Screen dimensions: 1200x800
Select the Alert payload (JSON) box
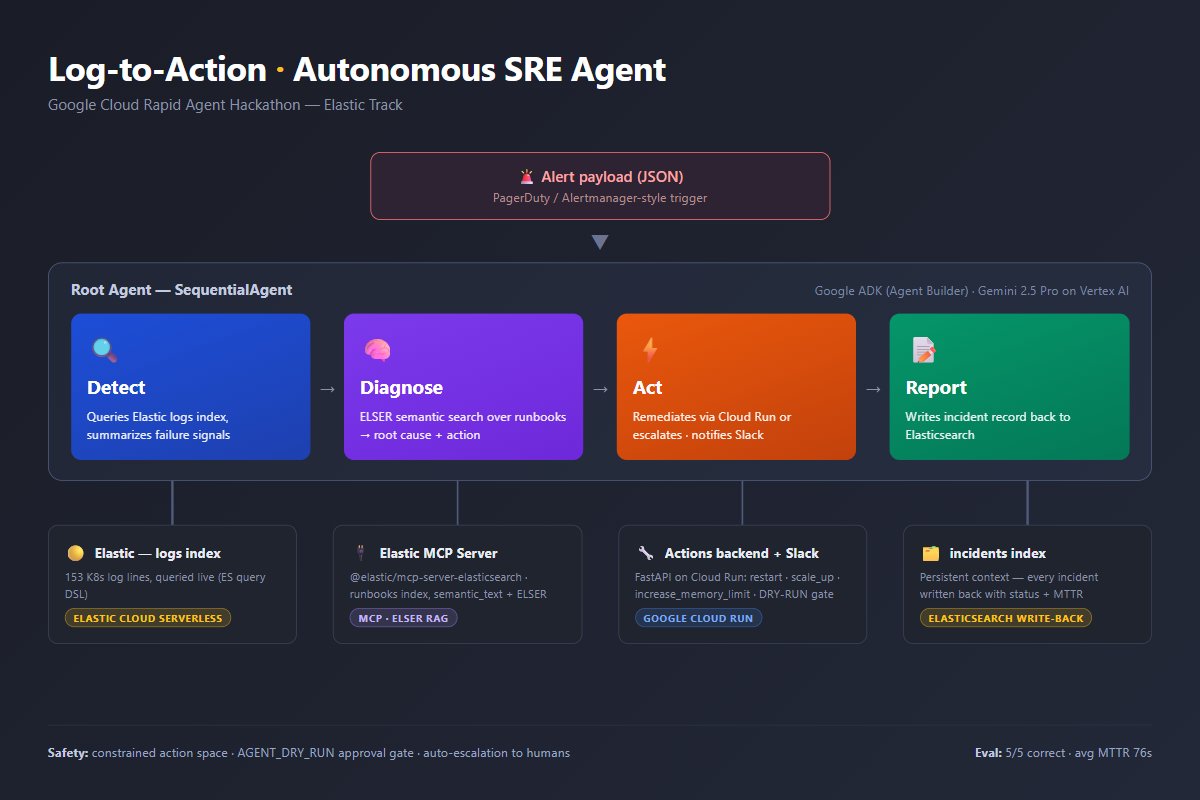(x=600, y=186)
